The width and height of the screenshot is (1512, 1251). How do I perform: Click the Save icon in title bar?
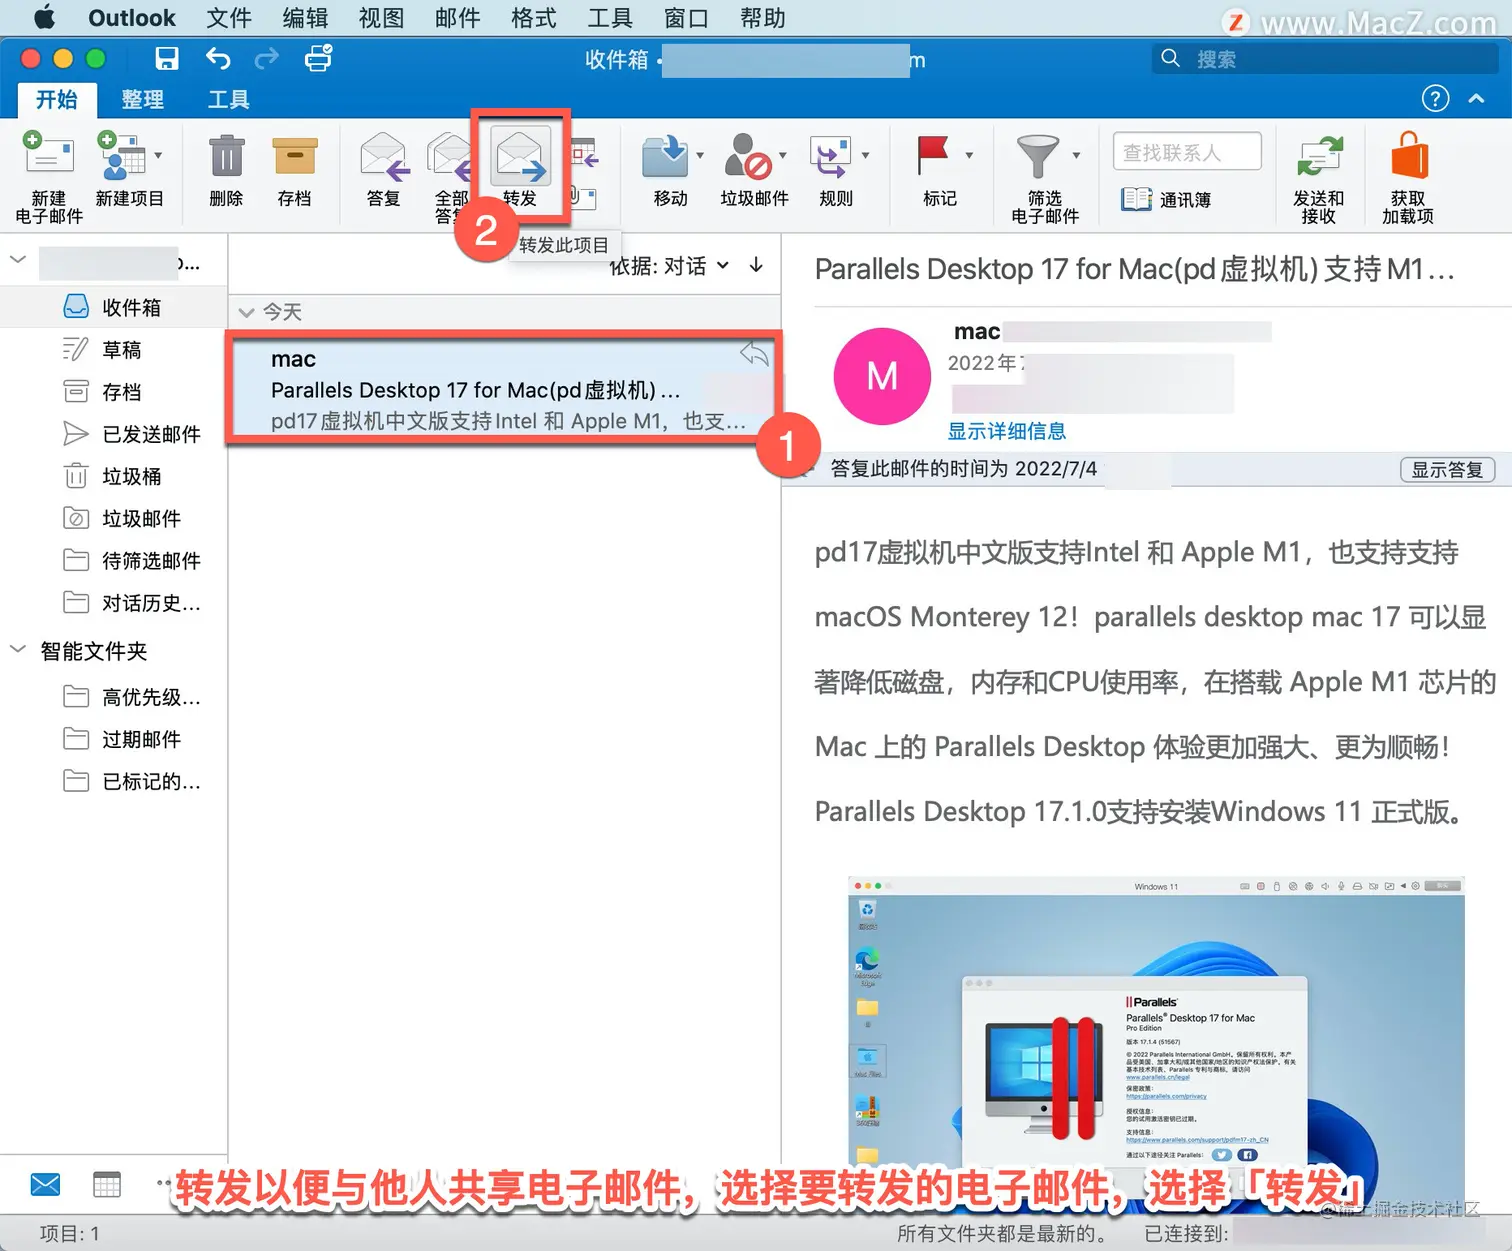tap(167, 59)
